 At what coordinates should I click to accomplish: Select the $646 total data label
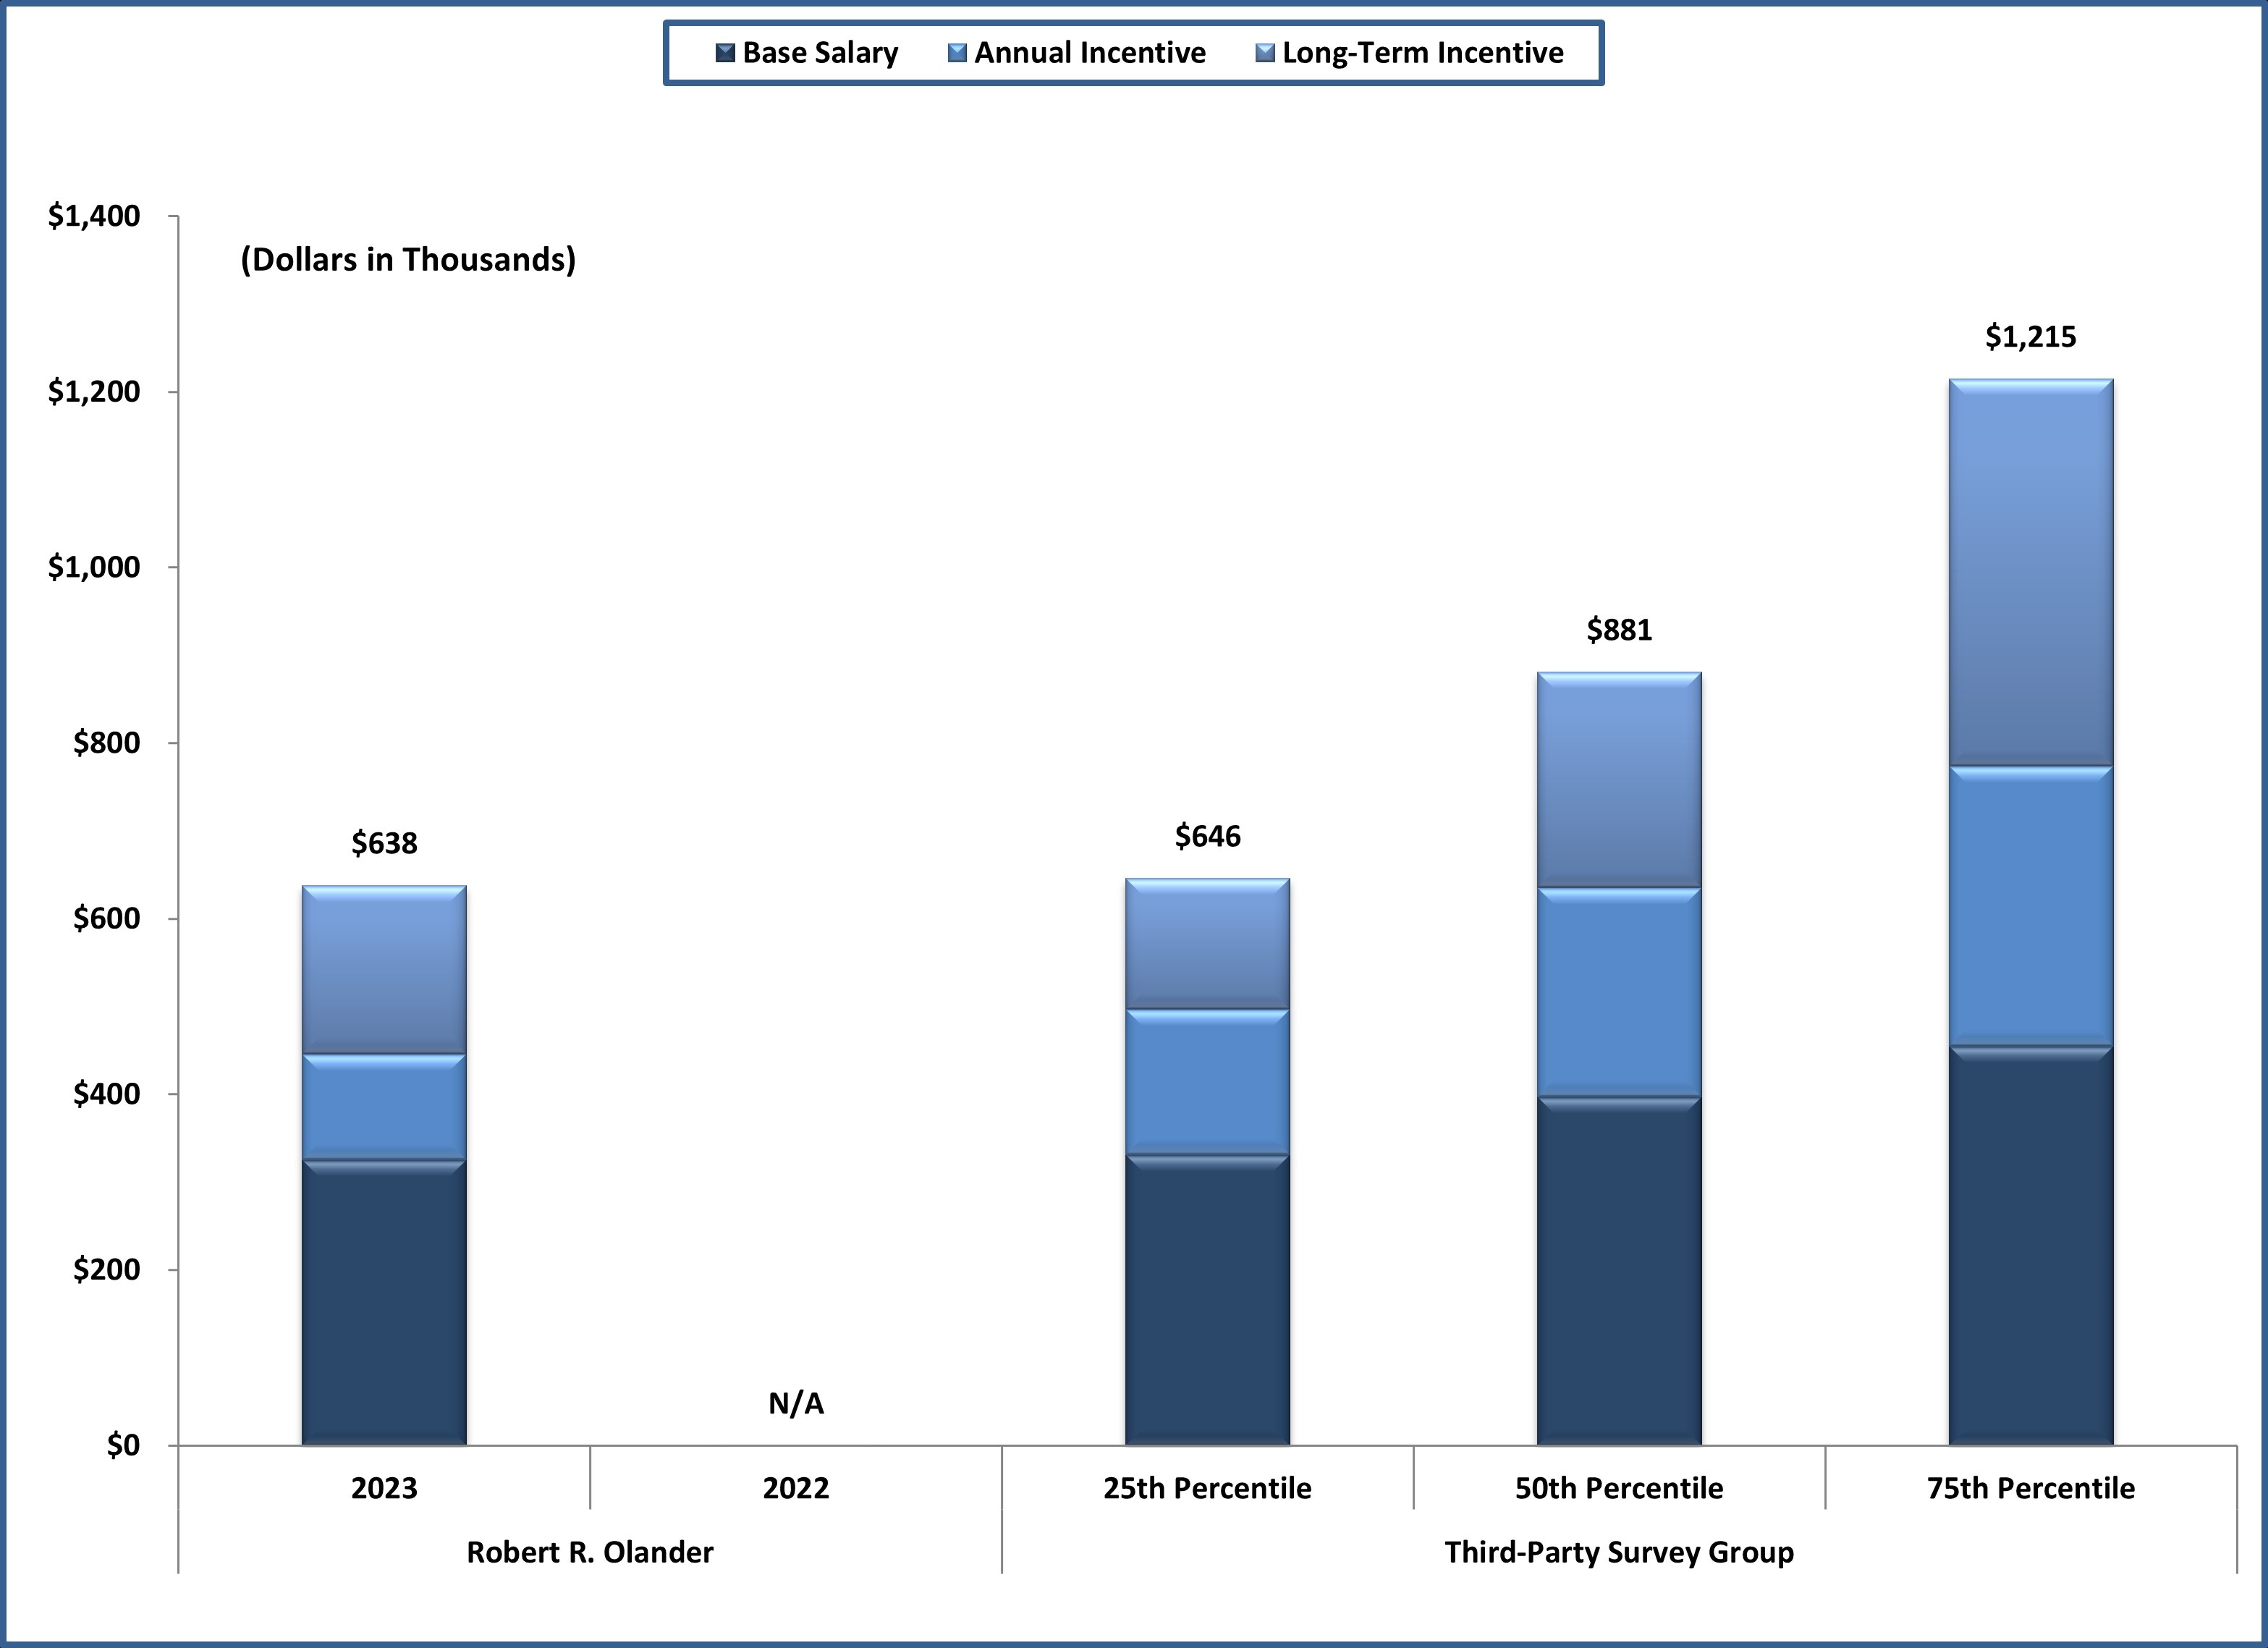coord(1207,836)
